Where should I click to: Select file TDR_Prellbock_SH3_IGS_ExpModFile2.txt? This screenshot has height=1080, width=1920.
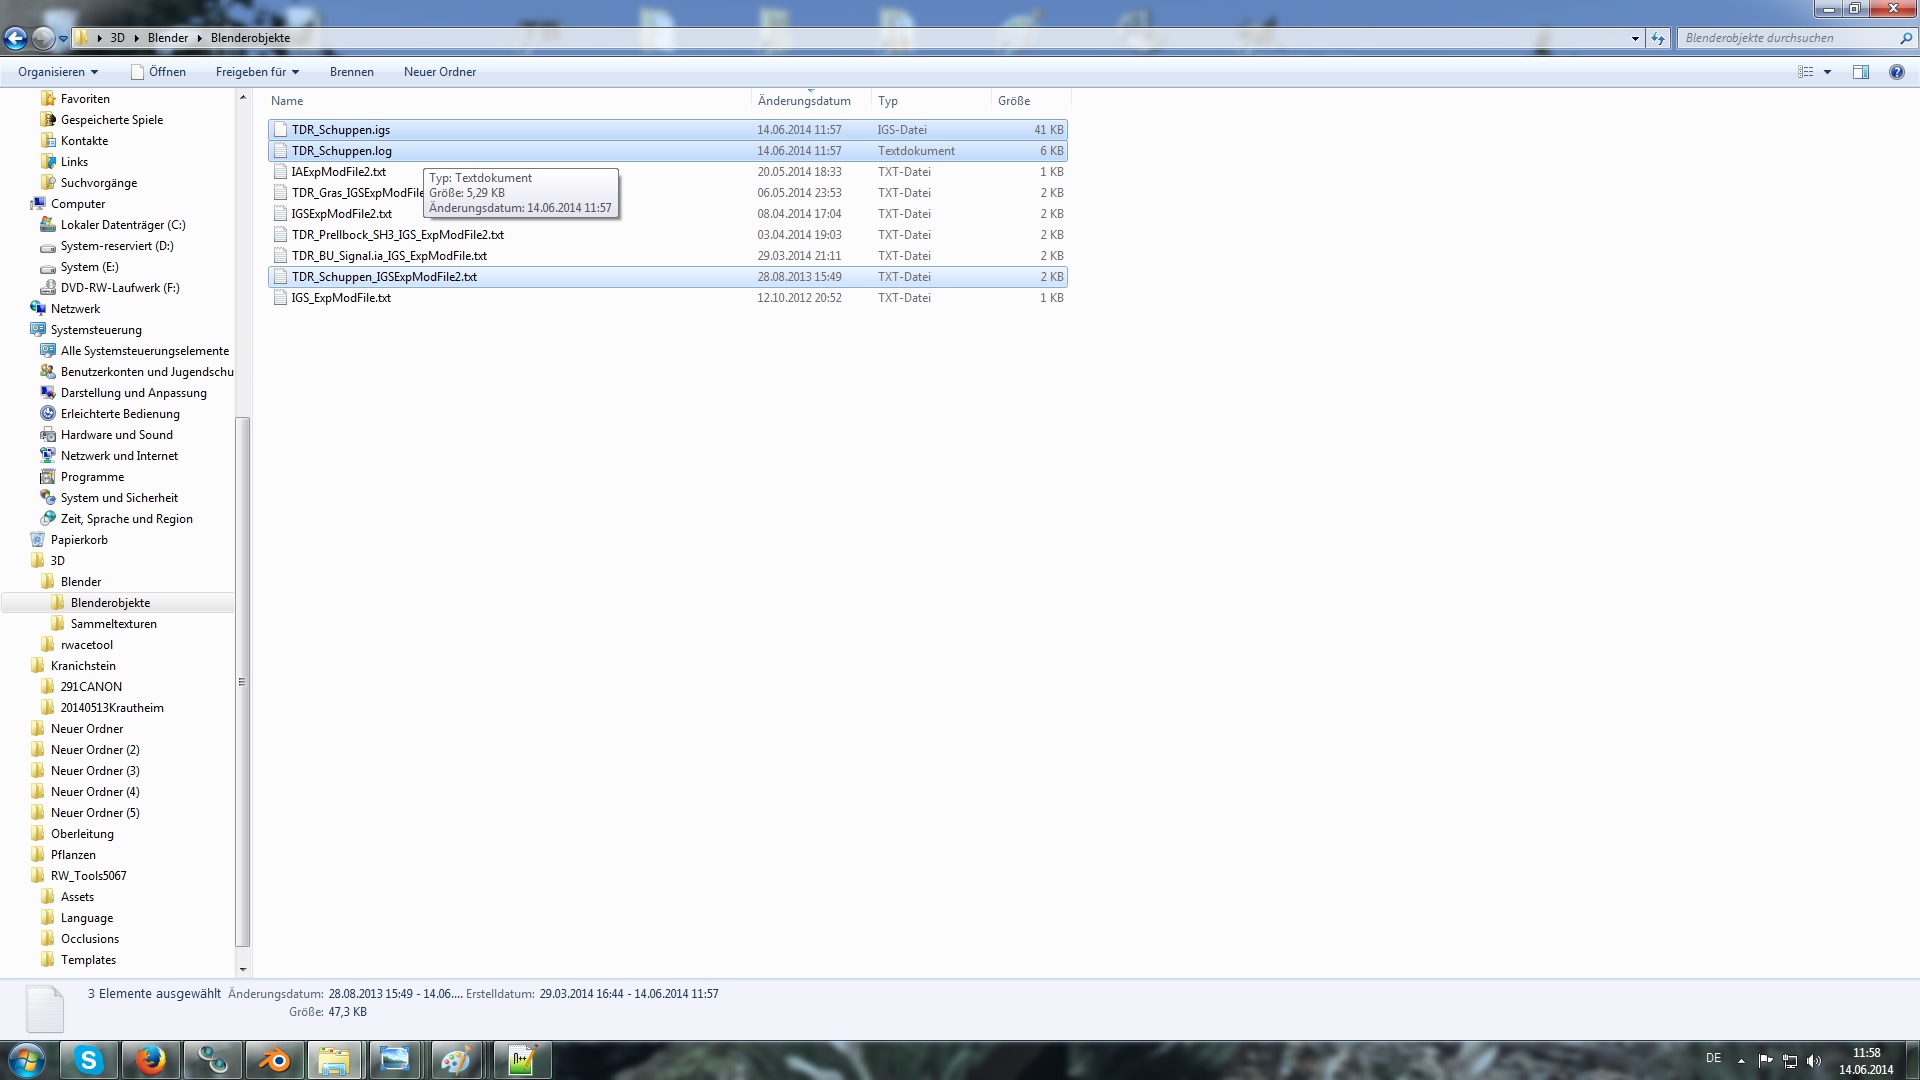tap(397, 235)
